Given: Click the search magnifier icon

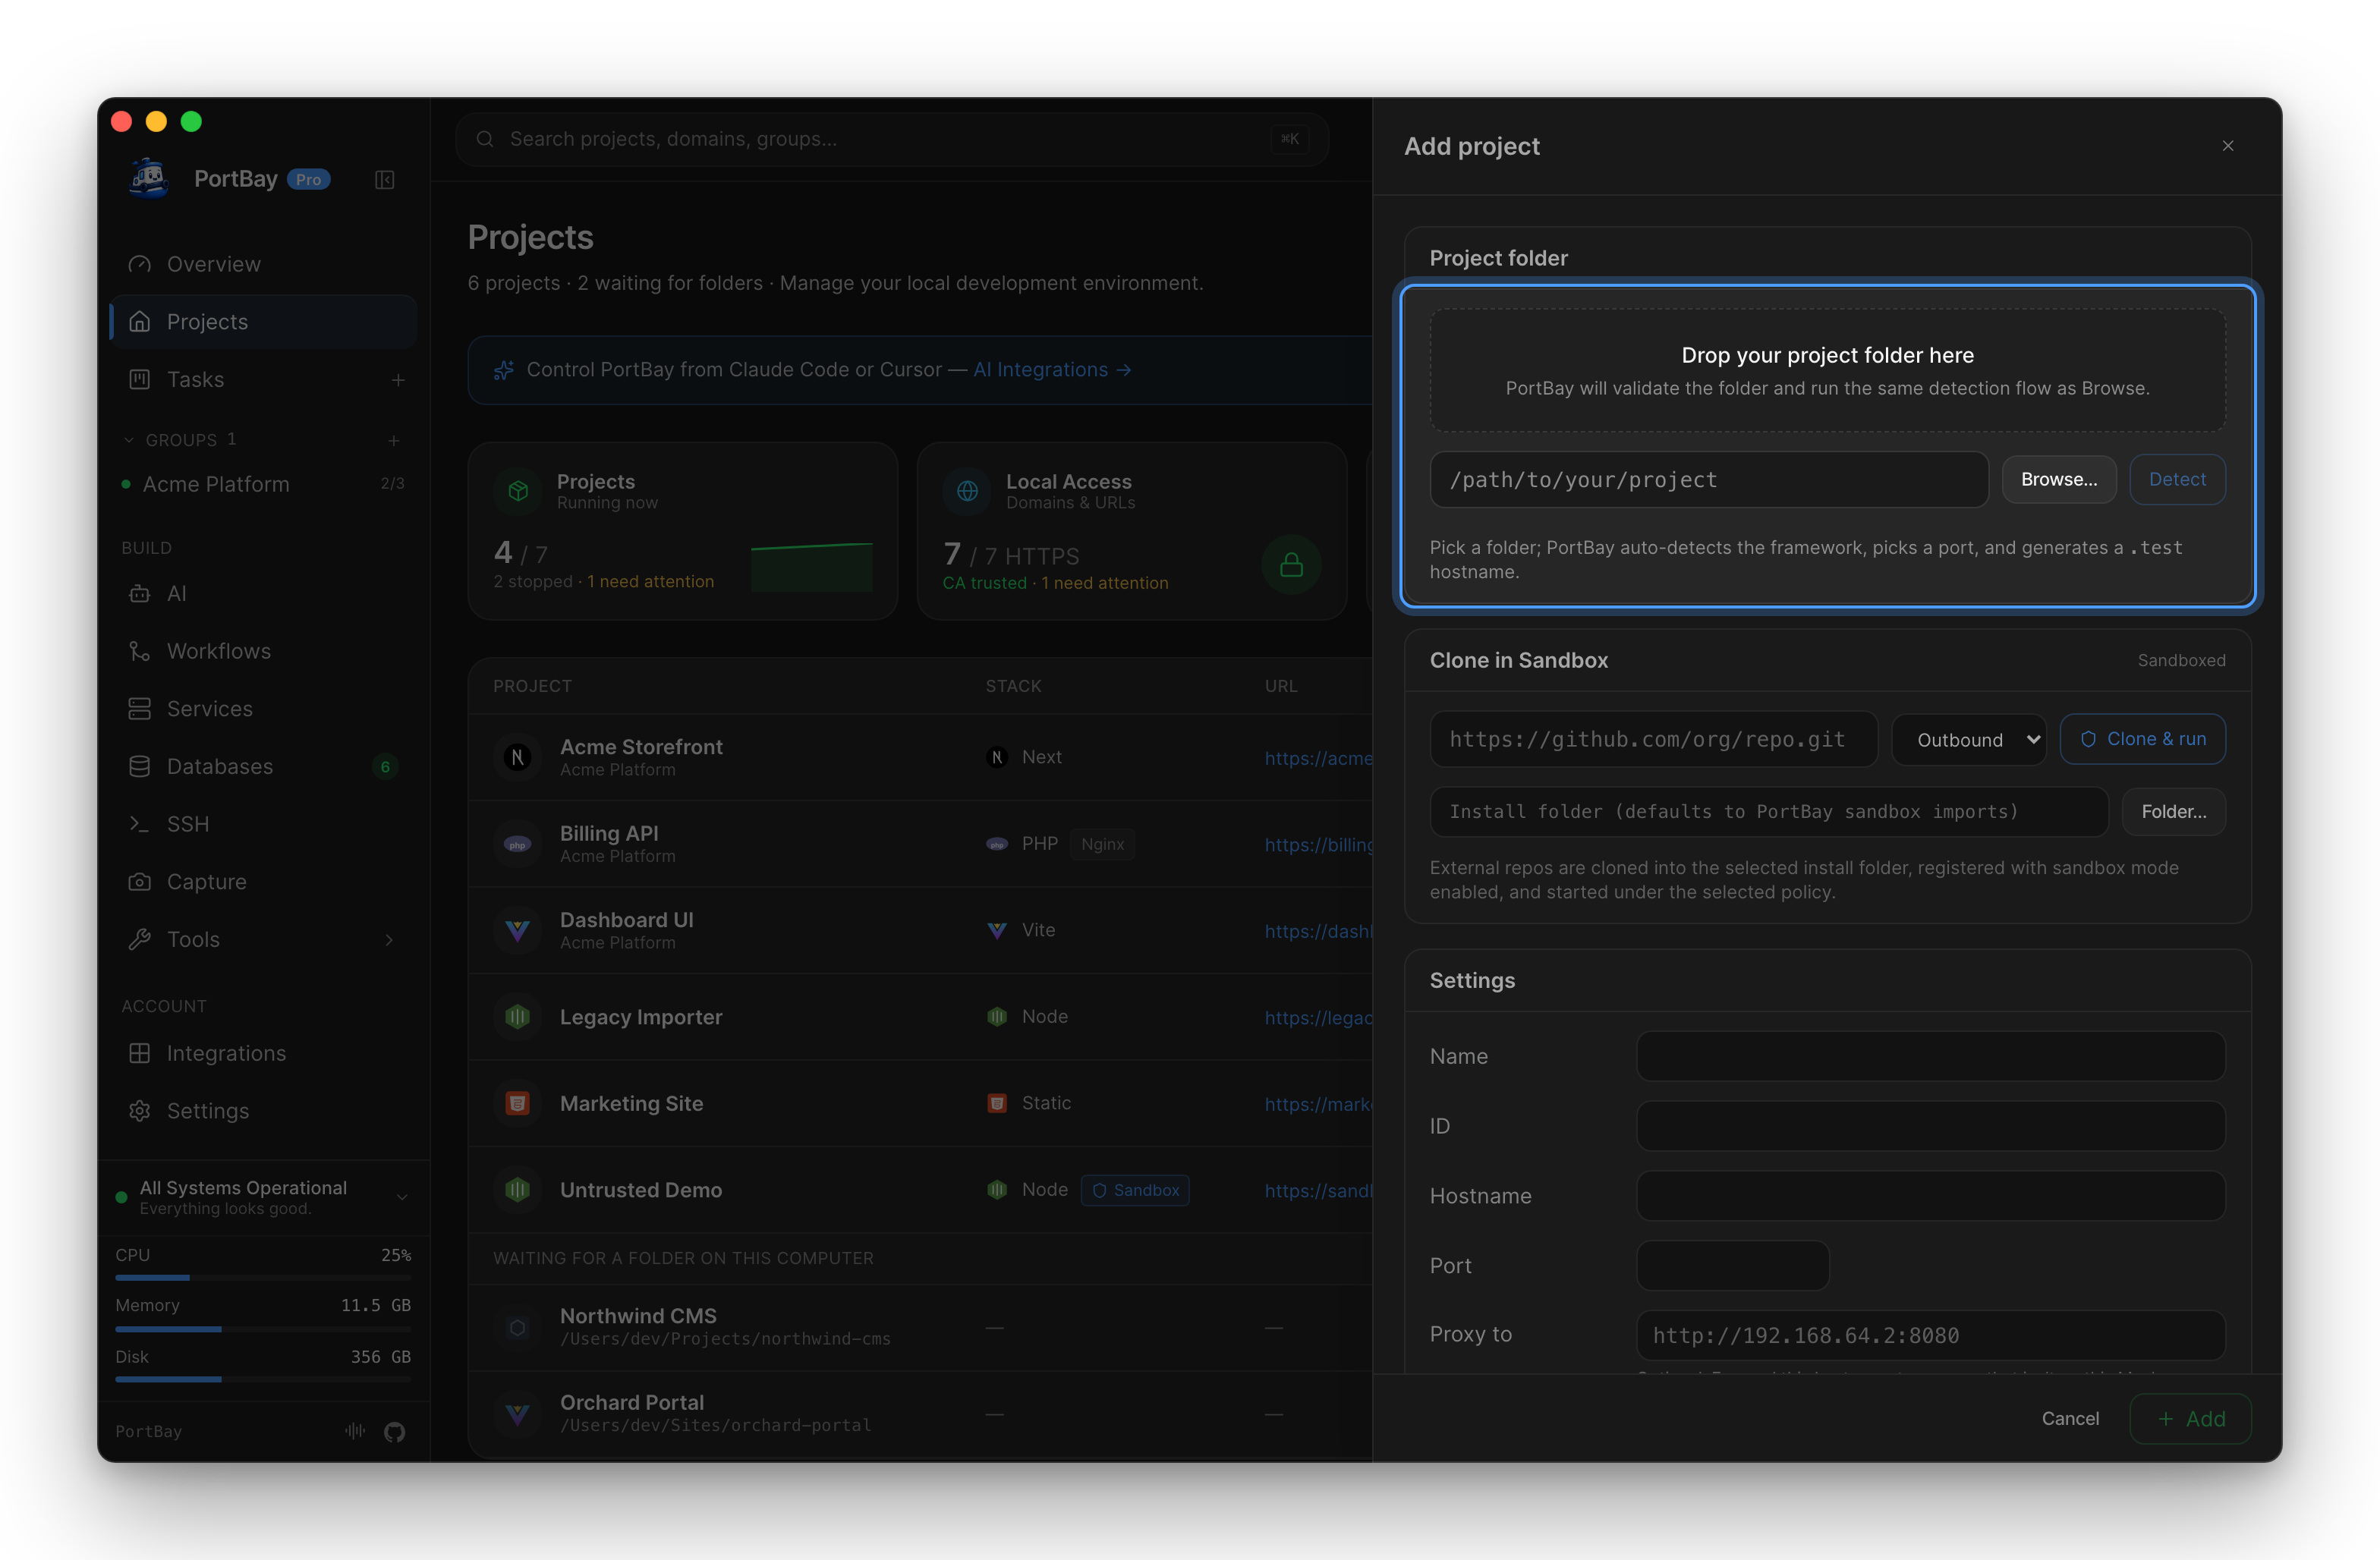Looking at the screenshot, I should pyautogui.click(x=485, y=139).
